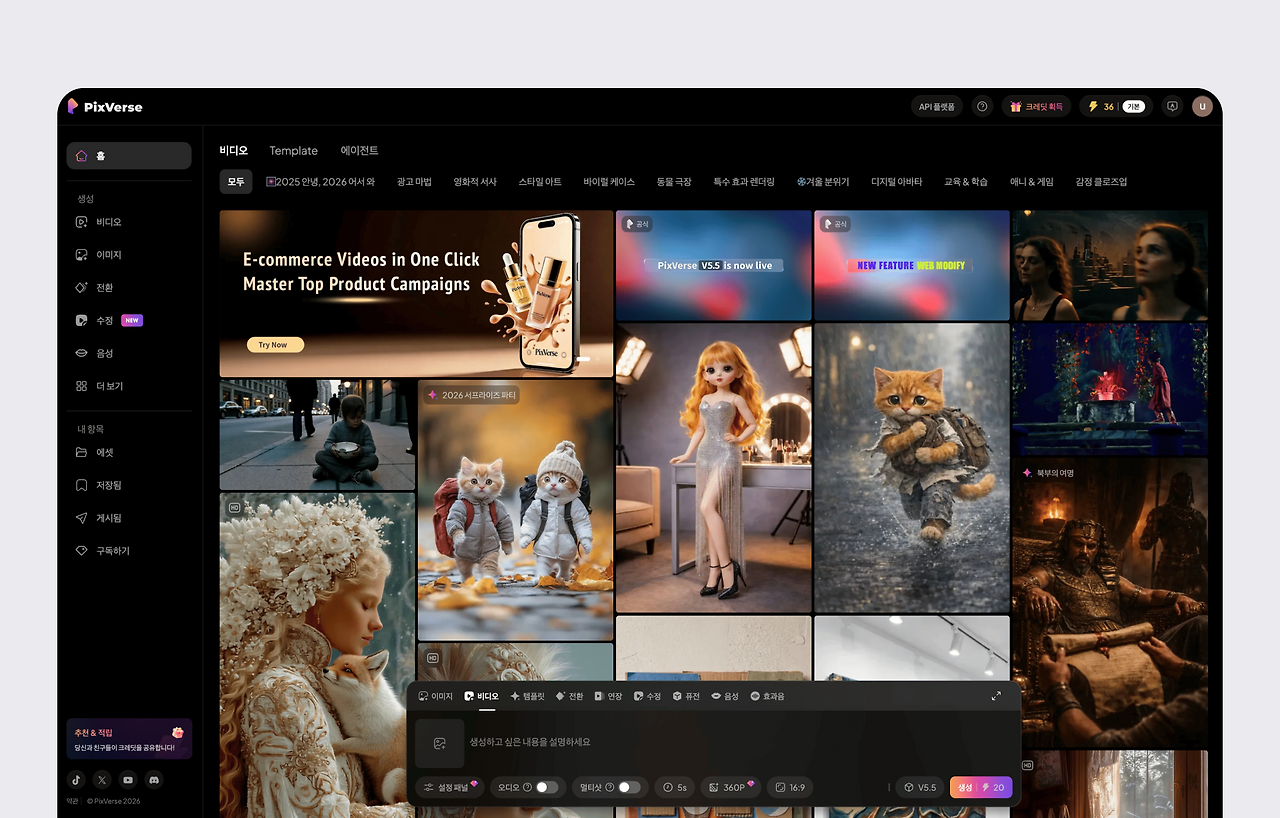Open the TikTok social link
1280x818 pixels.
pos(76,780)
